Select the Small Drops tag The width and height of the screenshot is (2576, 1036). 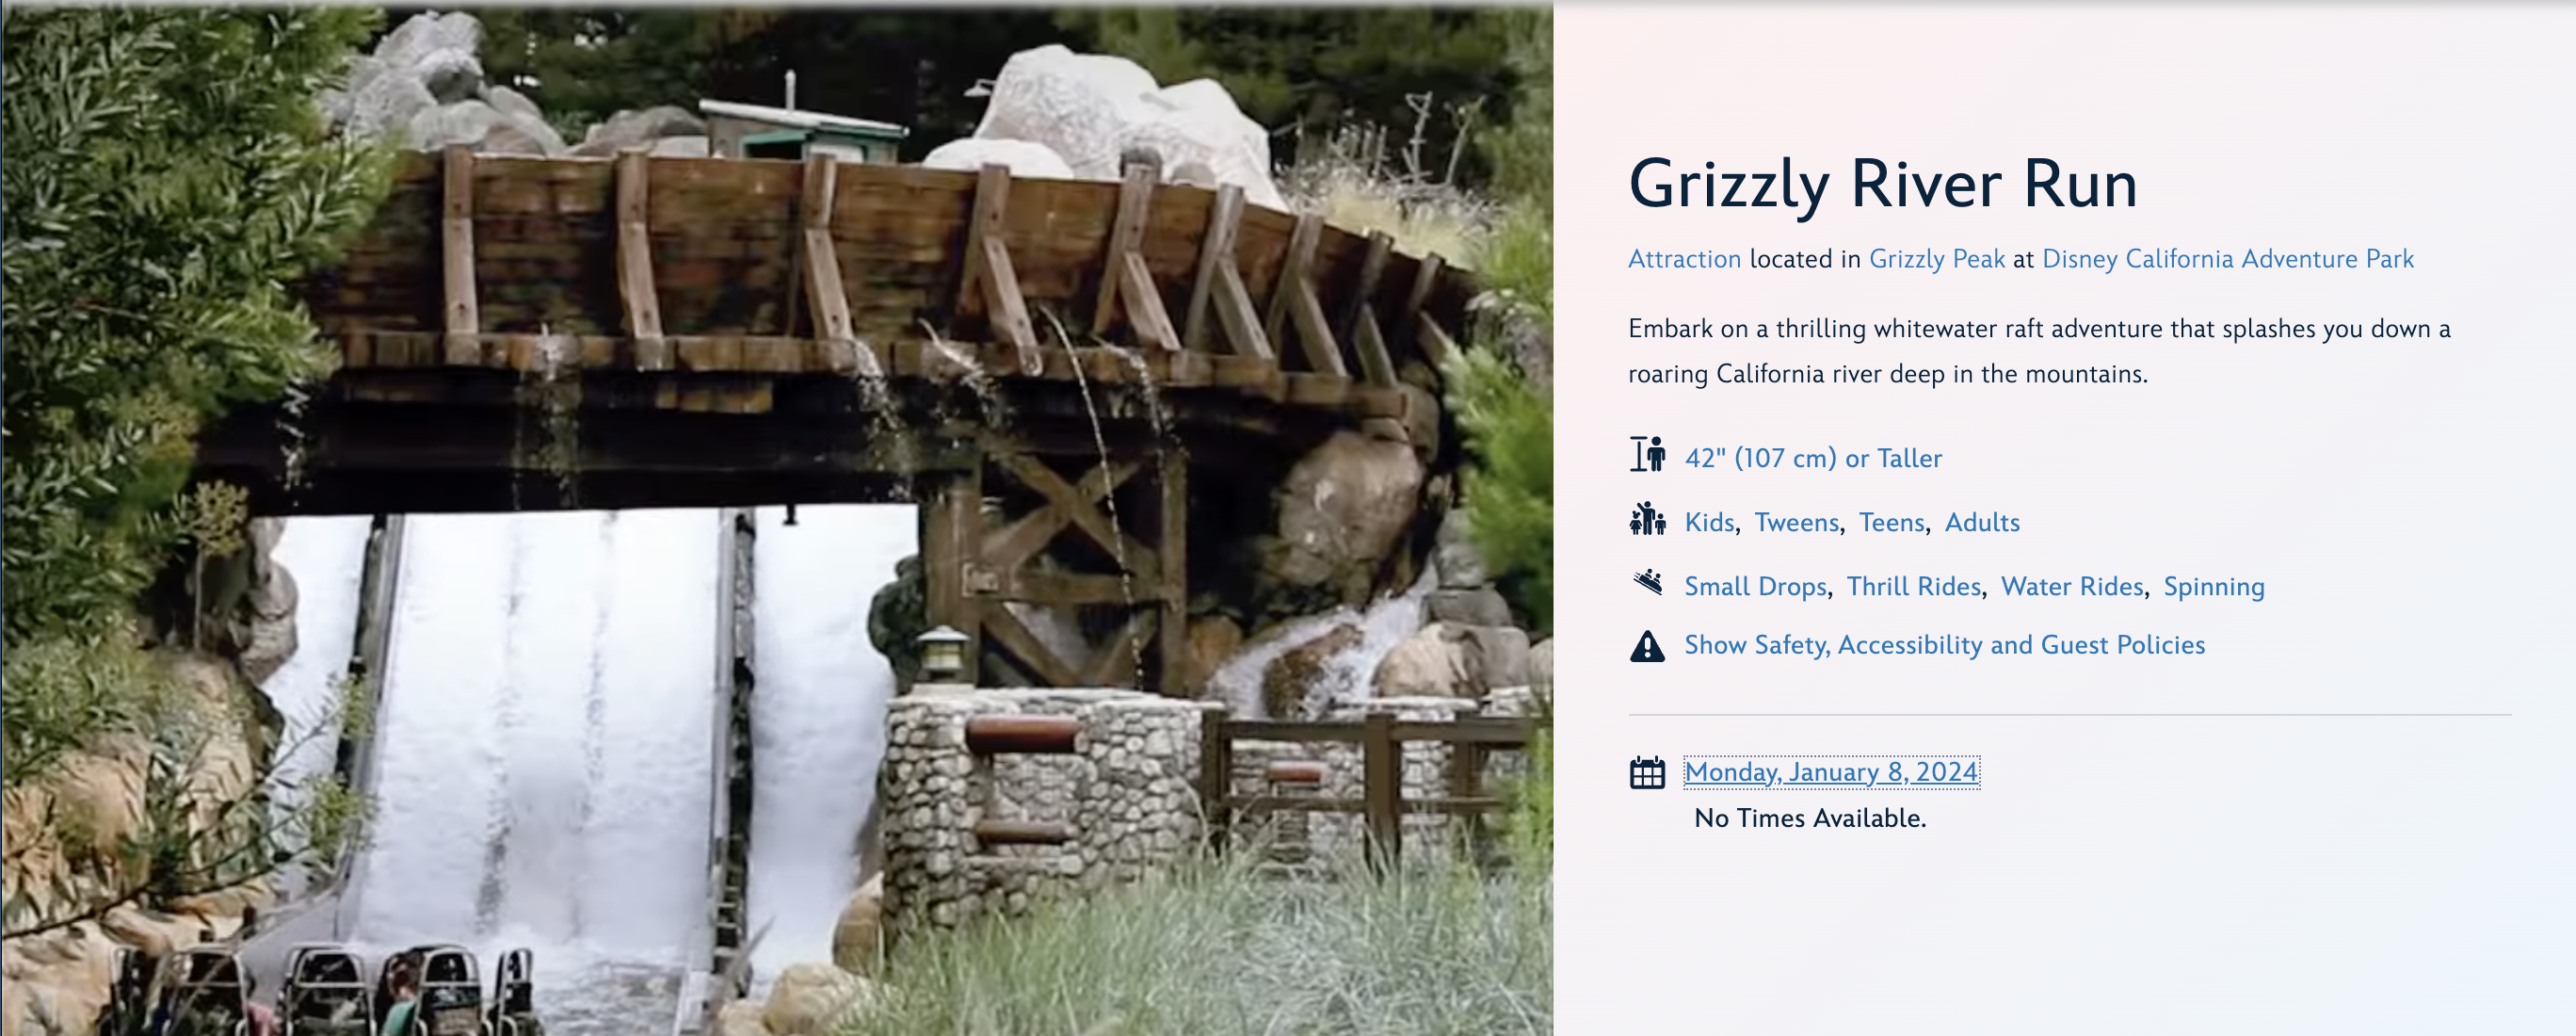1756,586
